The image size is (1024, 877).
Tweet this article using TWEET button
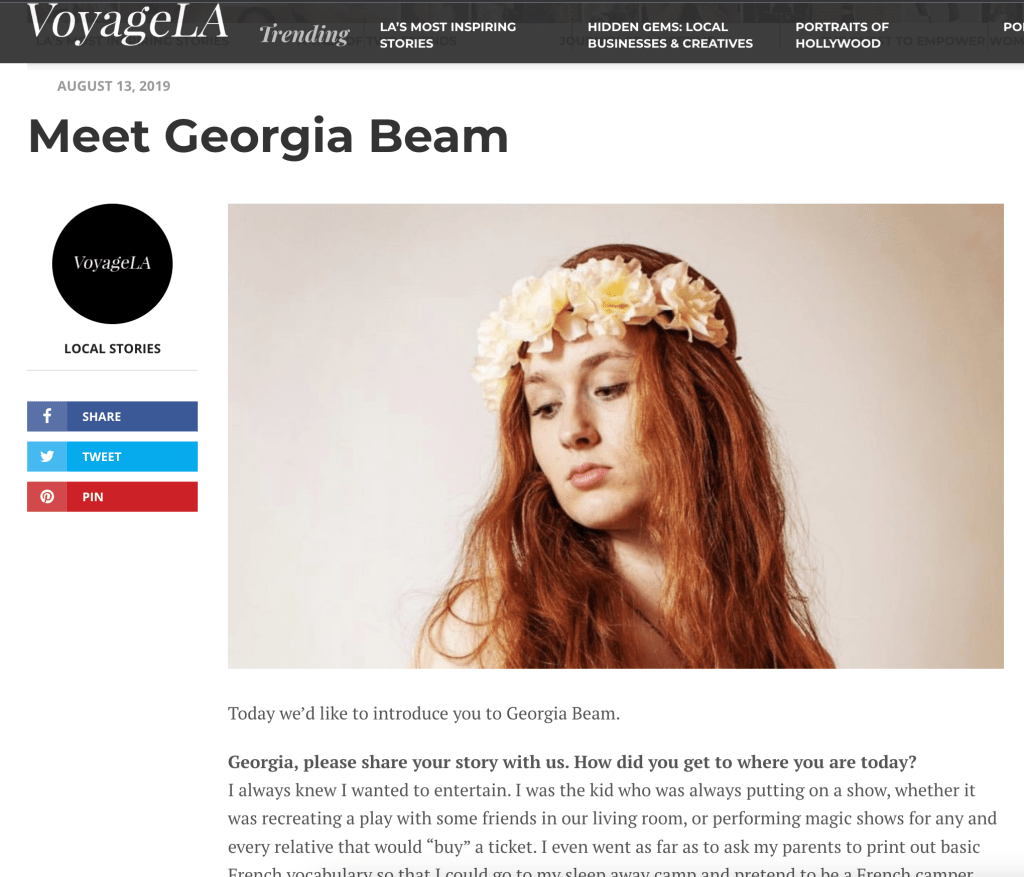click(x=112, y=456)
